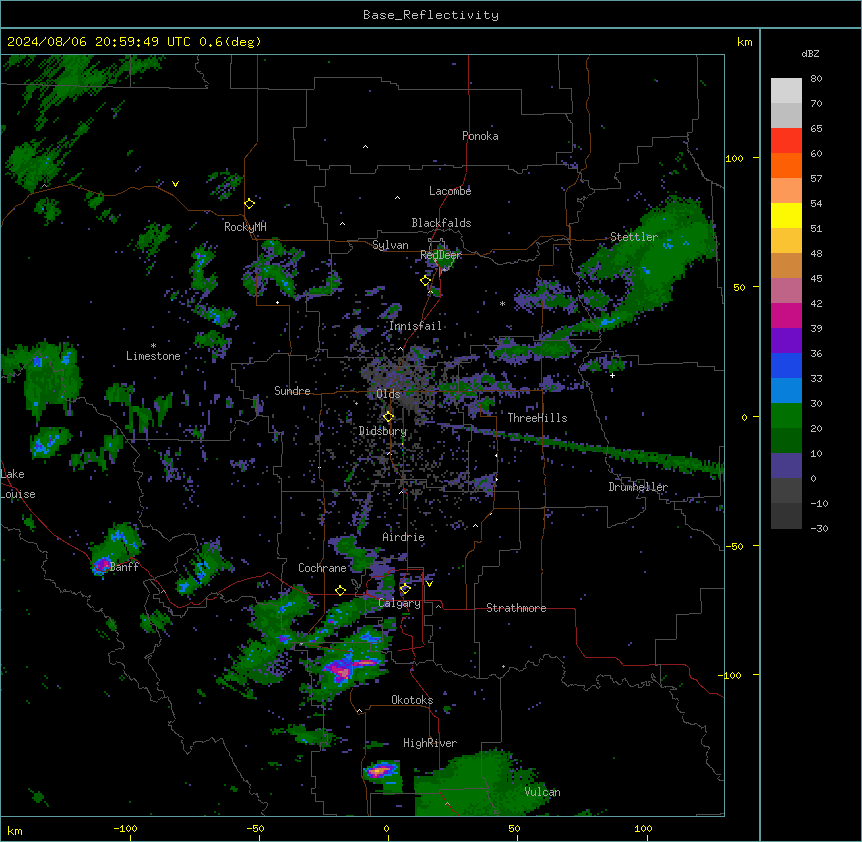Click the 50 tick on the vertical axis
Viewport: 862px width, 842px height.
click(739, 287)
